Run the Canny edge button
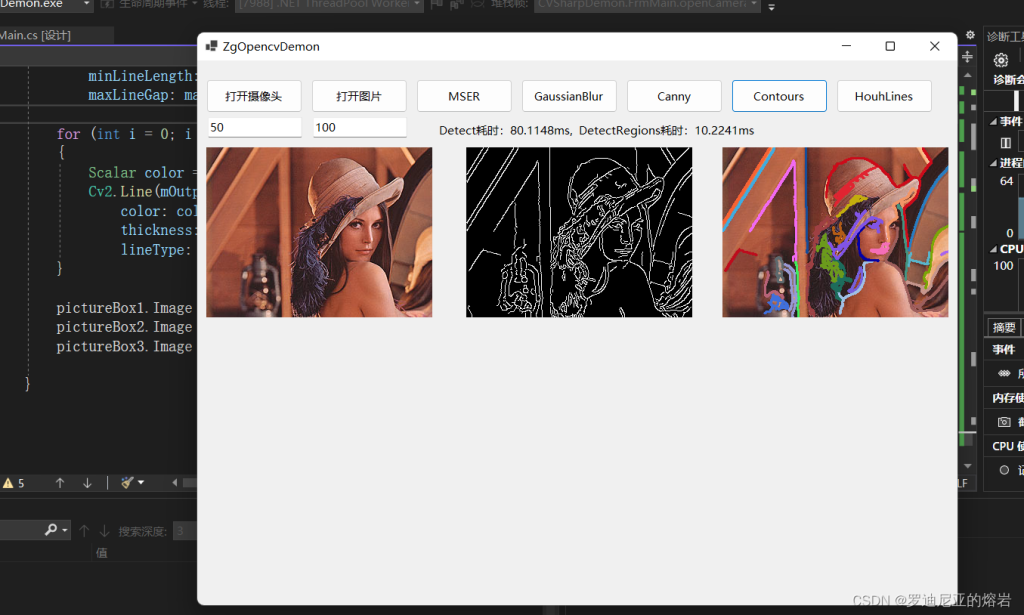1024x615 pixels. coord(674,96)
